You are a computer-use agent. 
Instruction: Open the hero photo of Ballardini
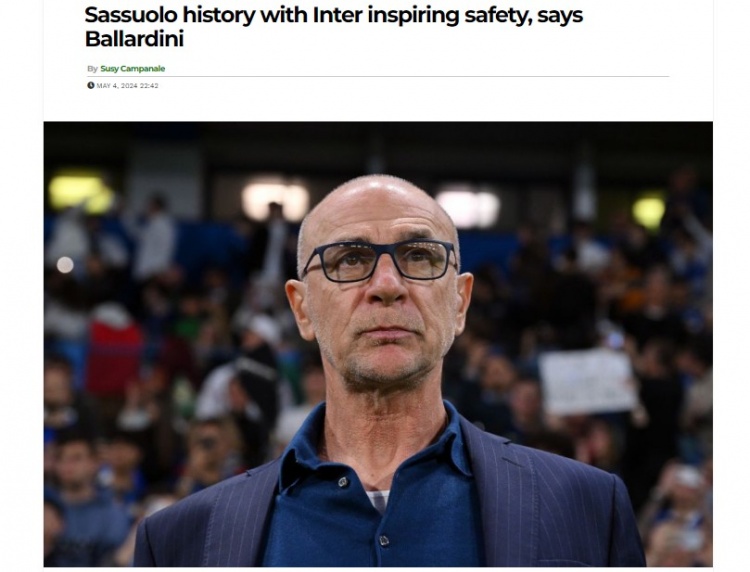click(378, 344)
